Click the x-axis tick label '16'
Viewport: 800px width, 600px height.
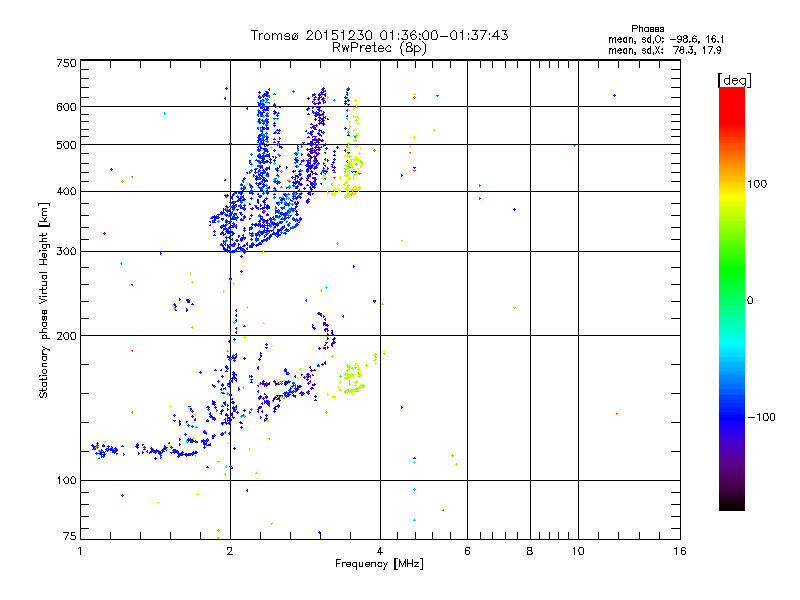680,551
